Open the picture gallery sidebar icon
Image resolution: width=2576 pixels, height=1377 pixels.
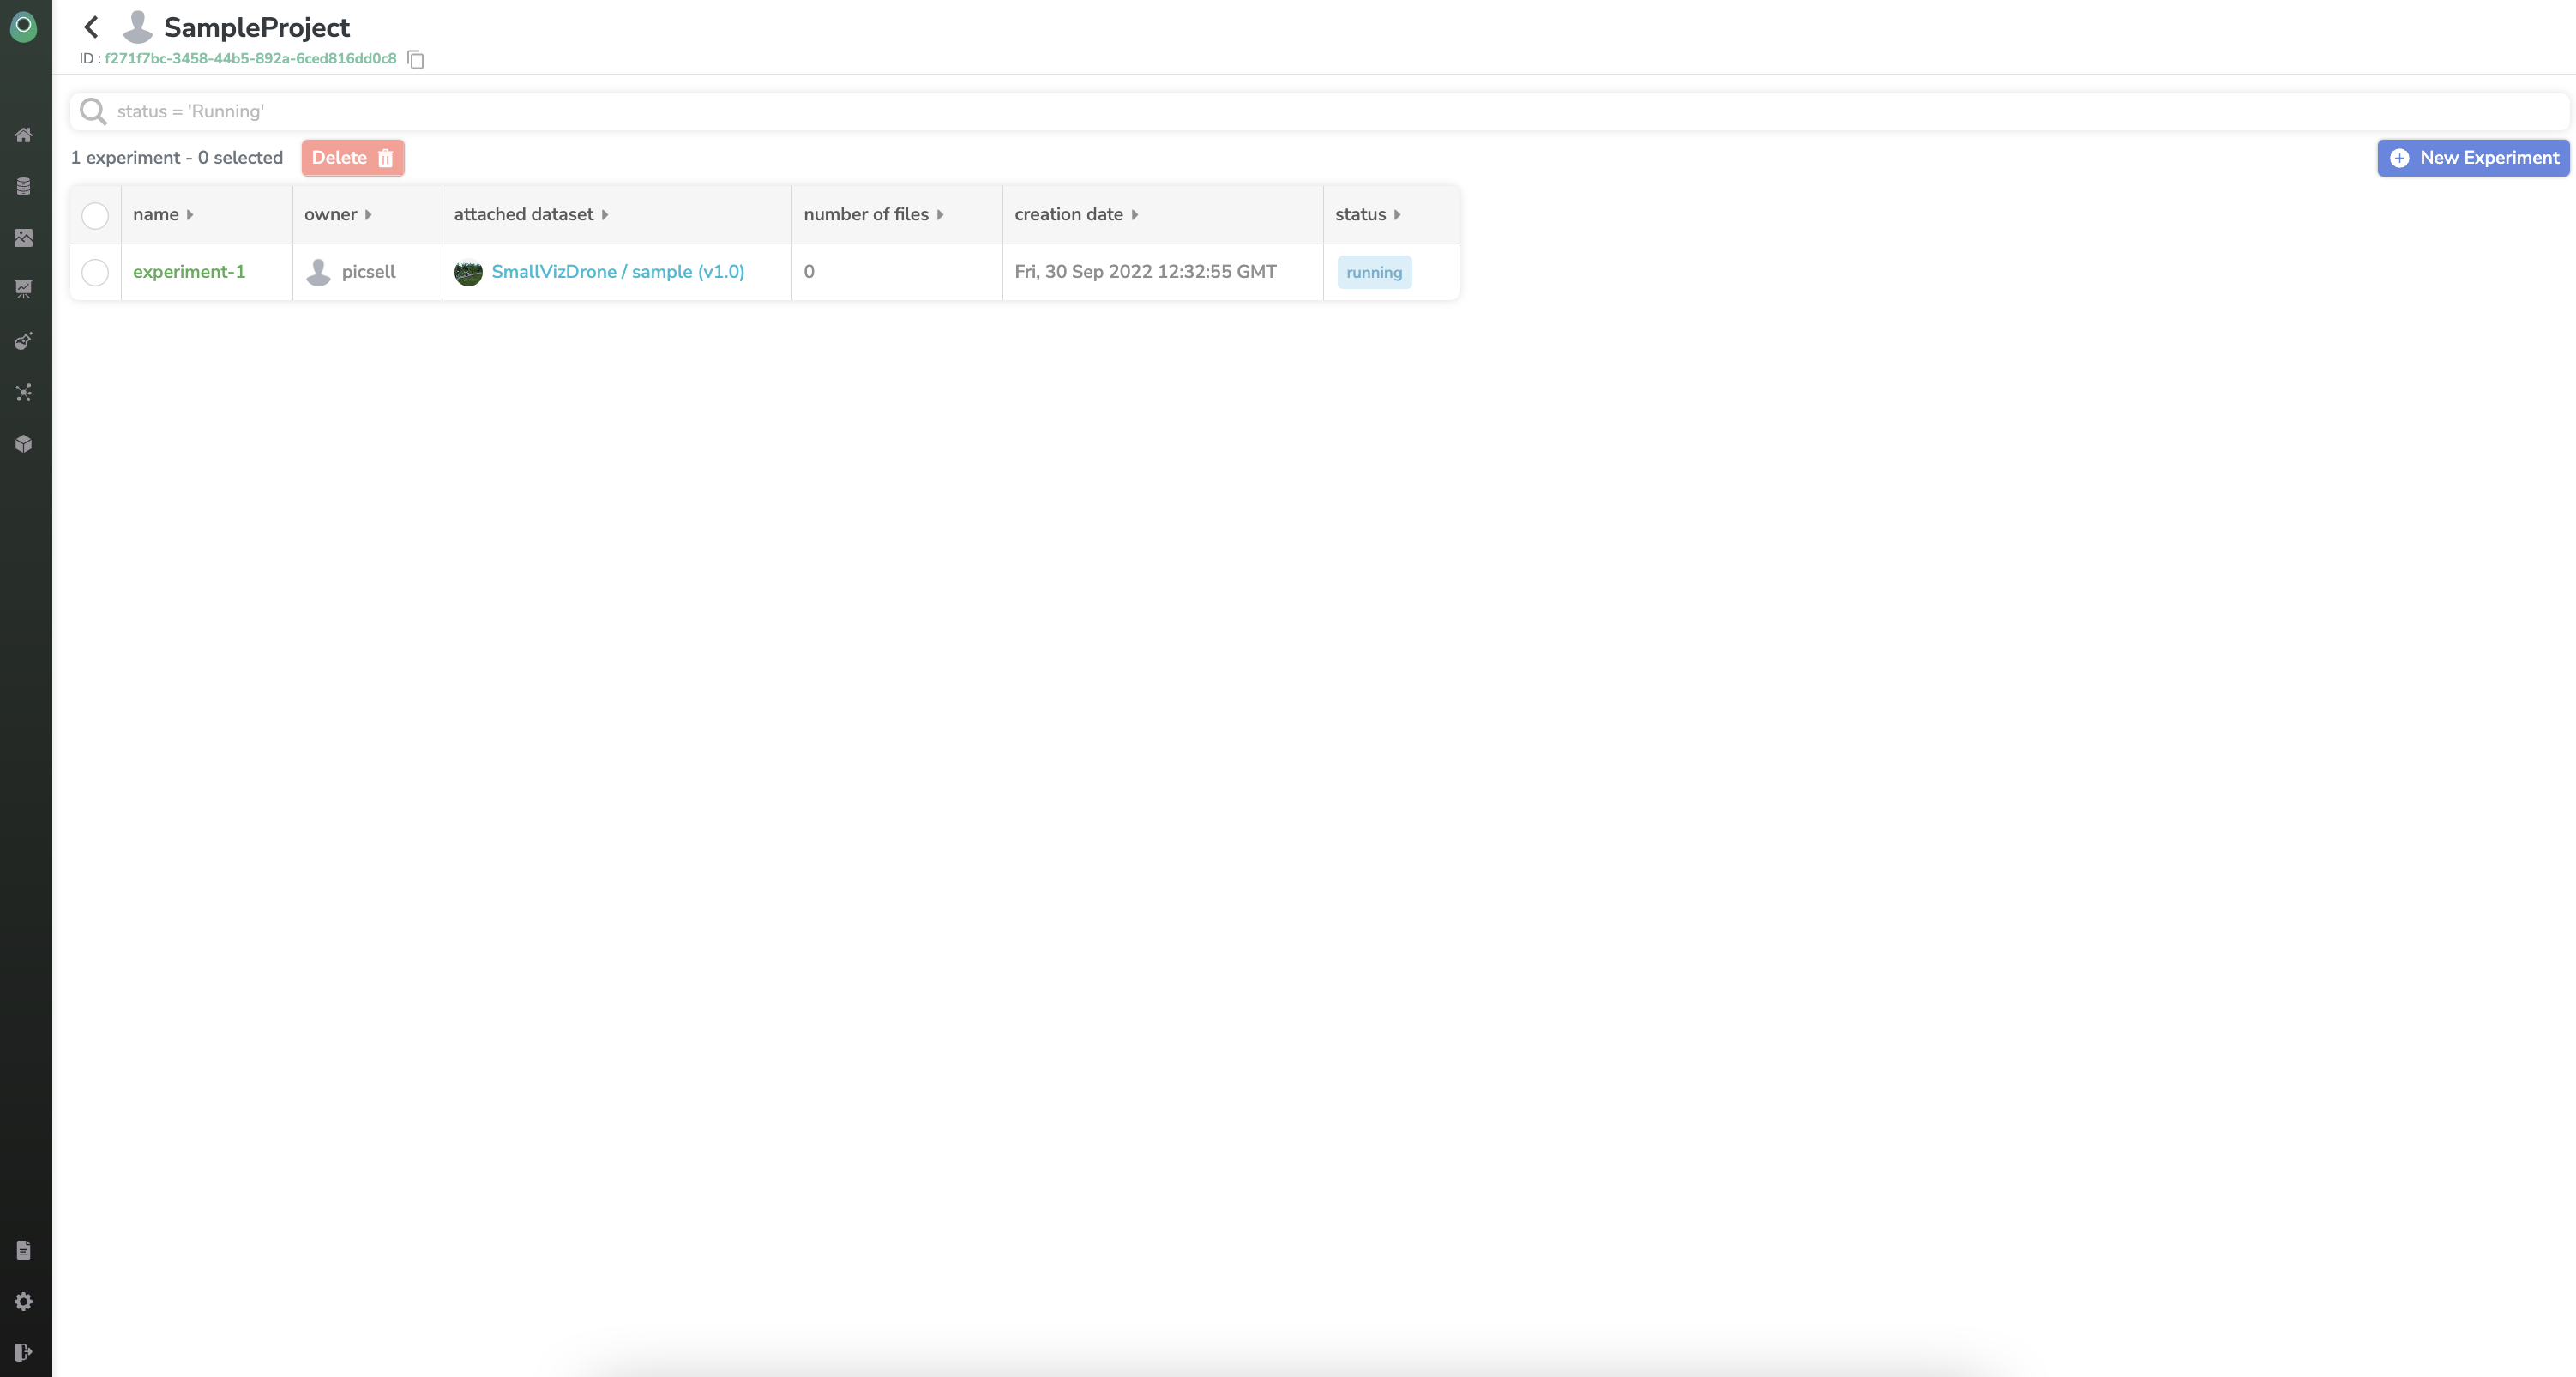24,238
